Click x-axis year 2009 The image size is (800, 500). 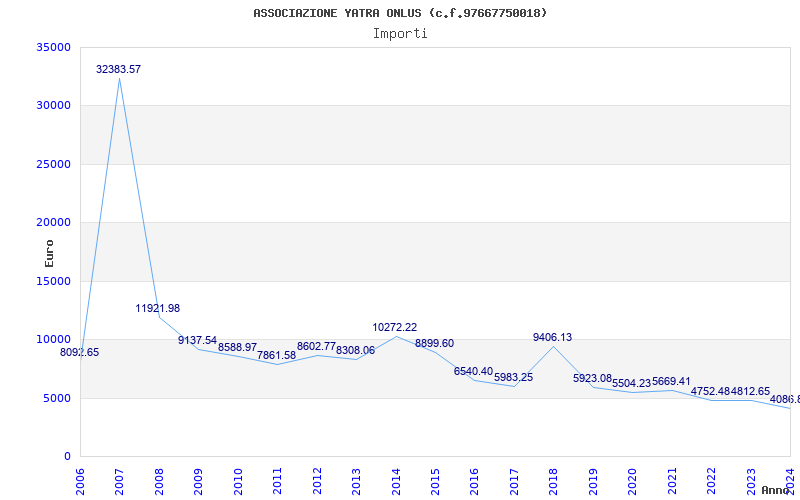coord(198,481)
